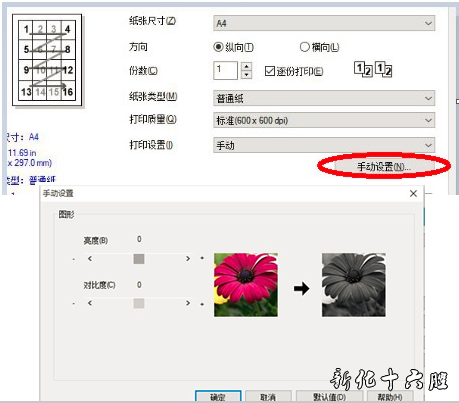Click the brightness slider right arrow

point(188,258)
